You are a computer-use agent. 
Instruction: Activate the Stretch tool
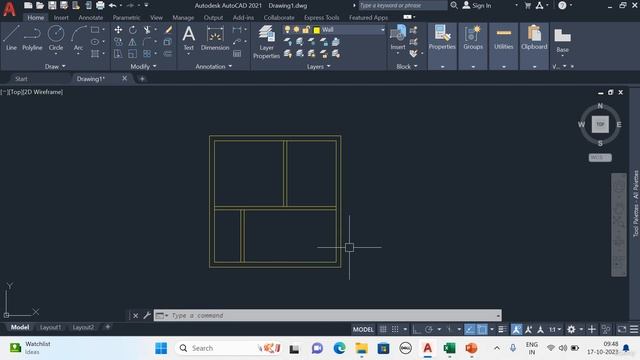[118, 53]
